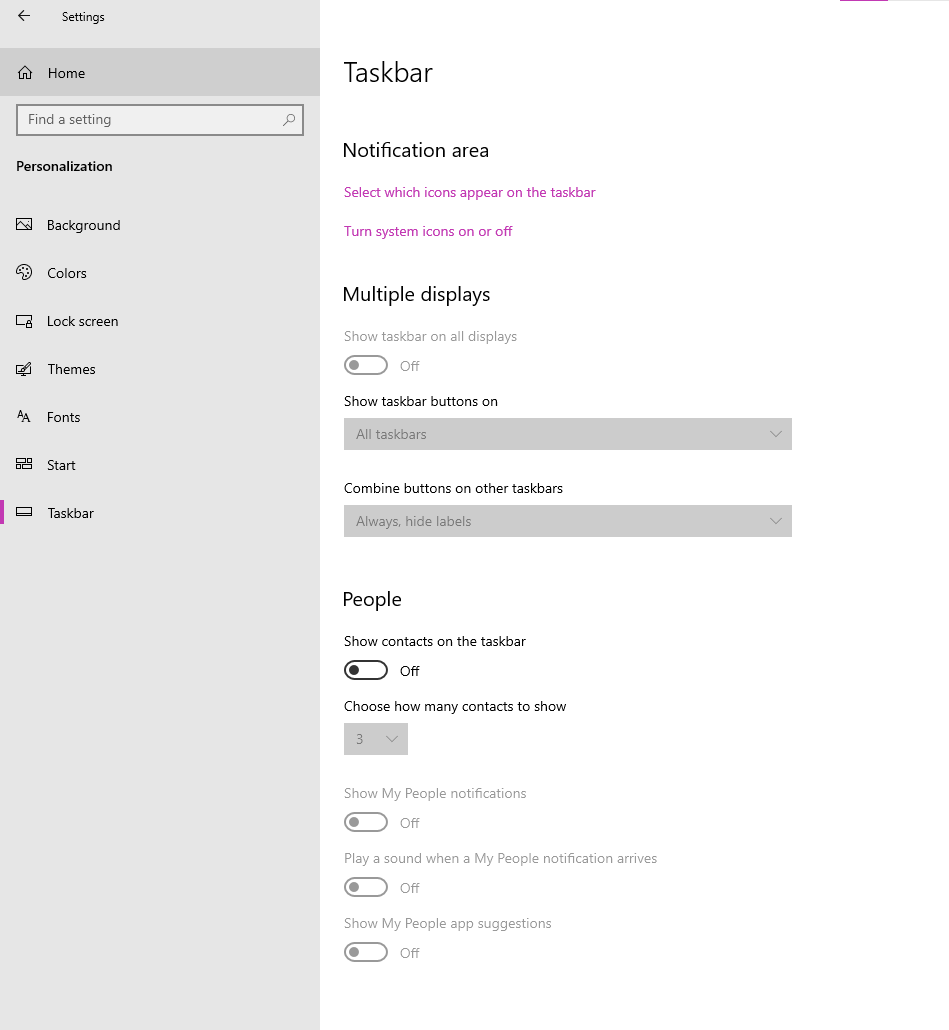
Task: Toggle Show contacts on the taskbar
Action: [366, 671]
